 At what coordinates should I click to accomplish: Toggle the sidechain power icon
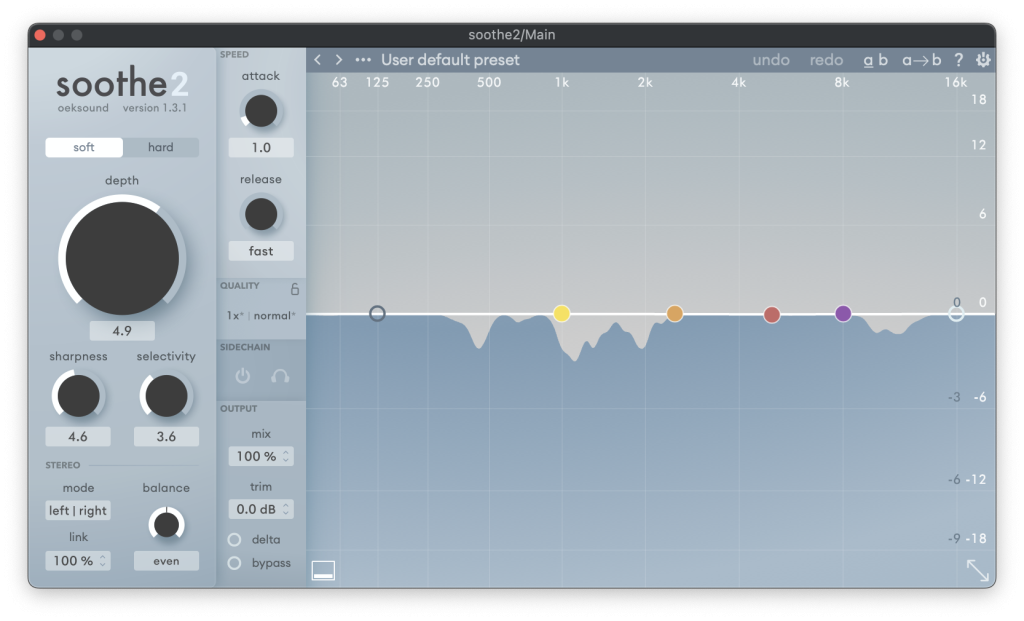242,376
